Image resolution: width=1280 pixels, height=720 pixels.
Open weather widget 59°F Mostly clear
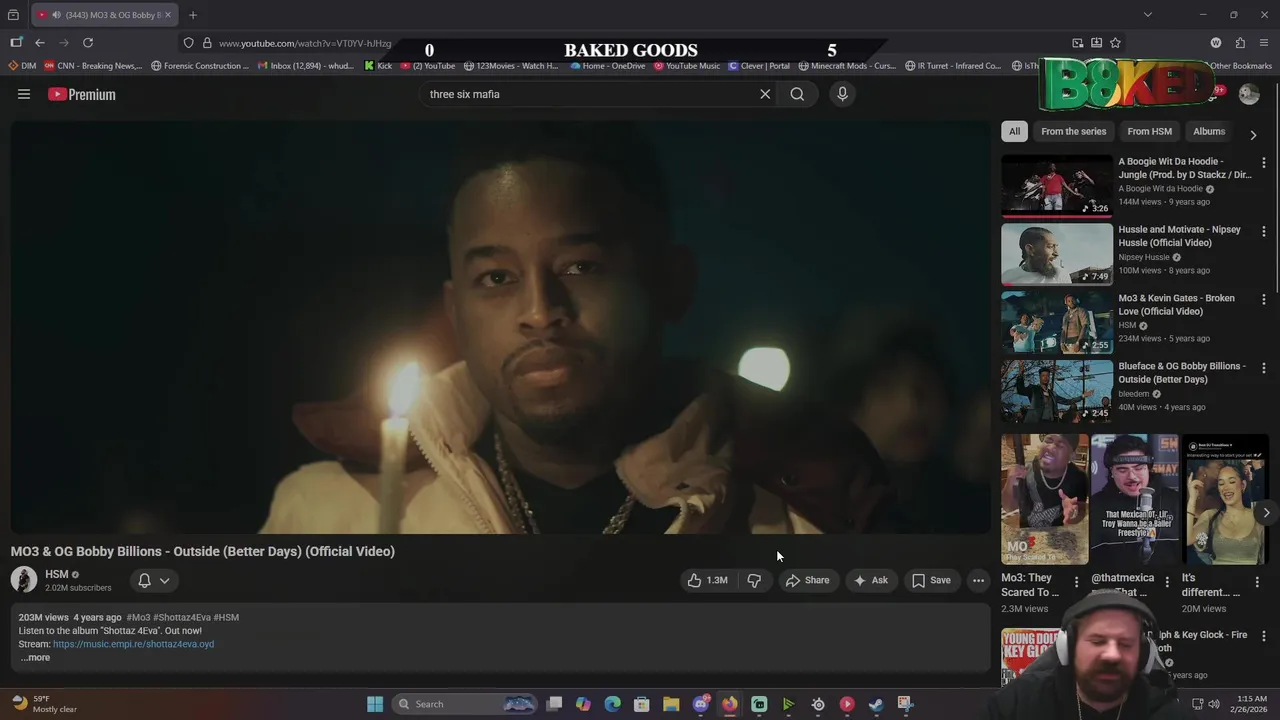click(44, 704)
